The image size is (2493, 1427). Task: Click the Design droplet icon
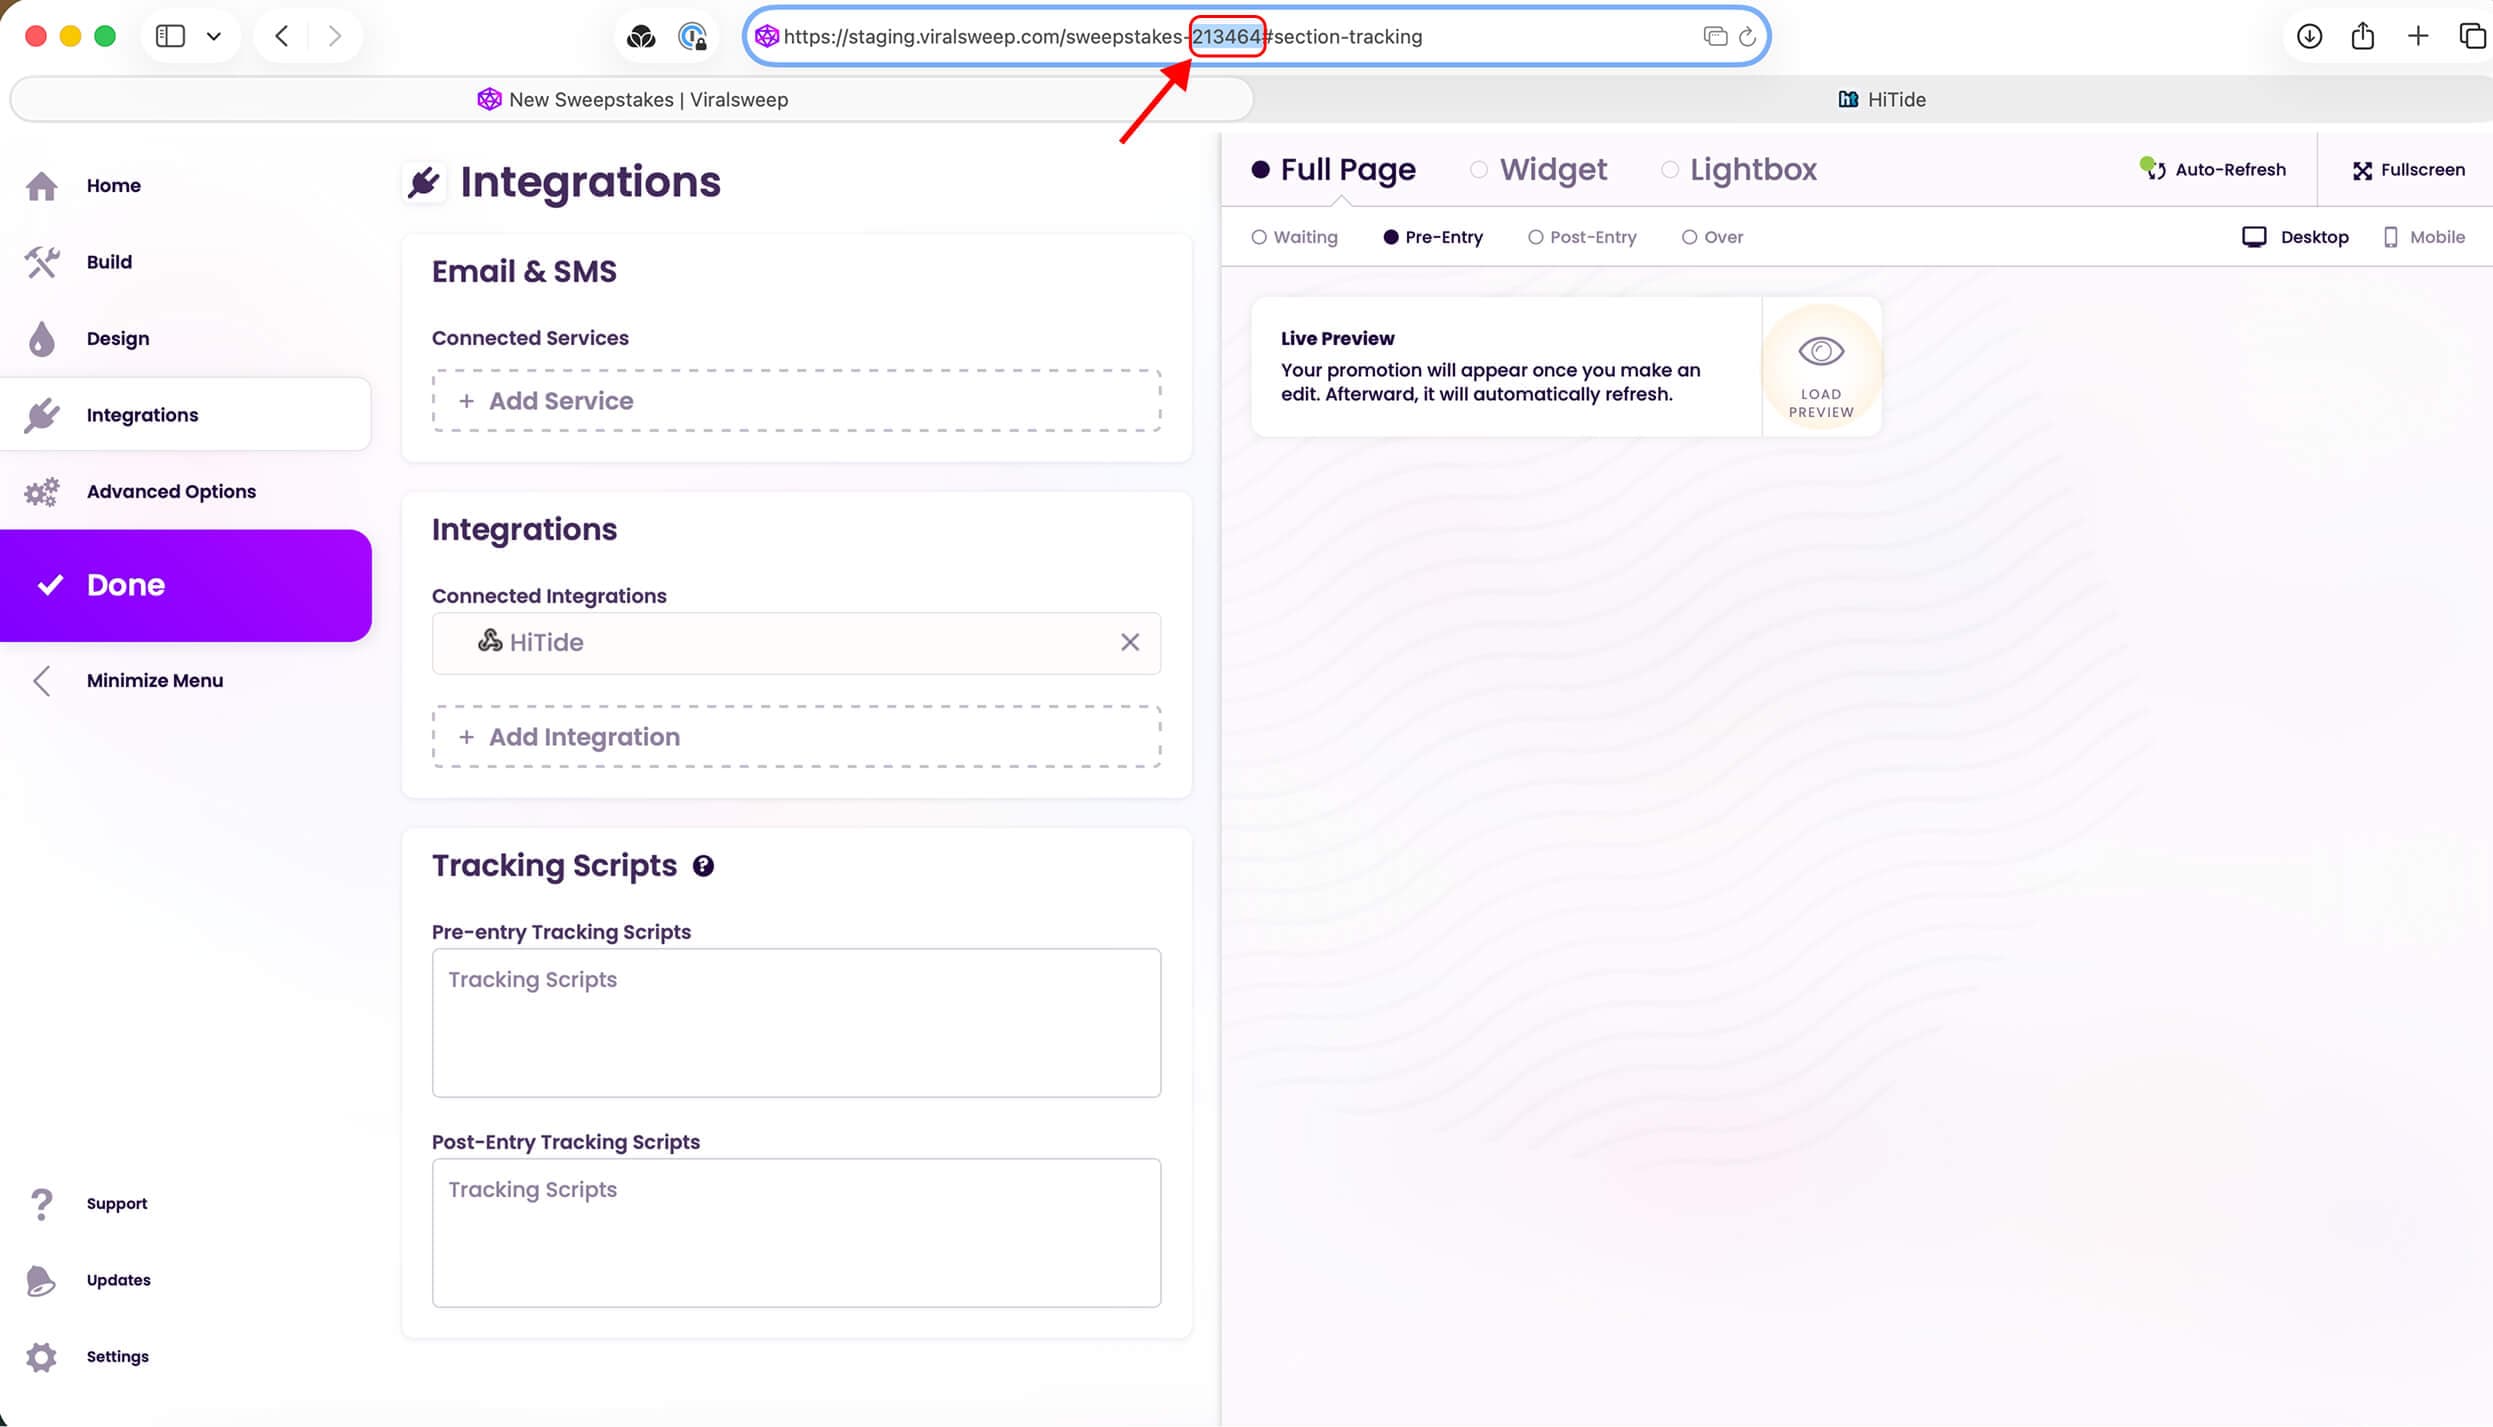pos(42,339)
